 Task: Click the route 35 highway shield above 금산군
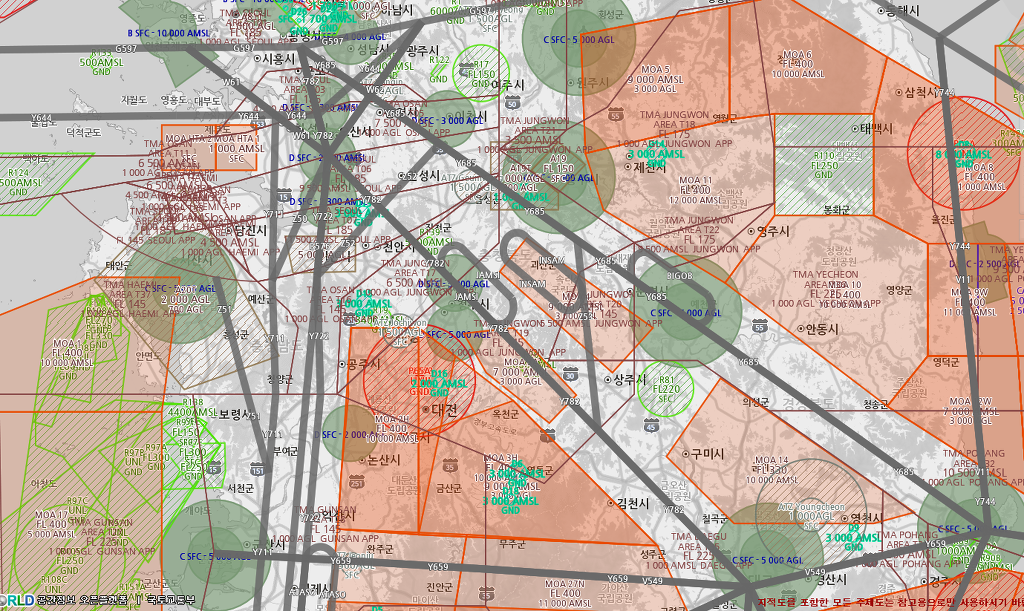click(x=449, y=465)
